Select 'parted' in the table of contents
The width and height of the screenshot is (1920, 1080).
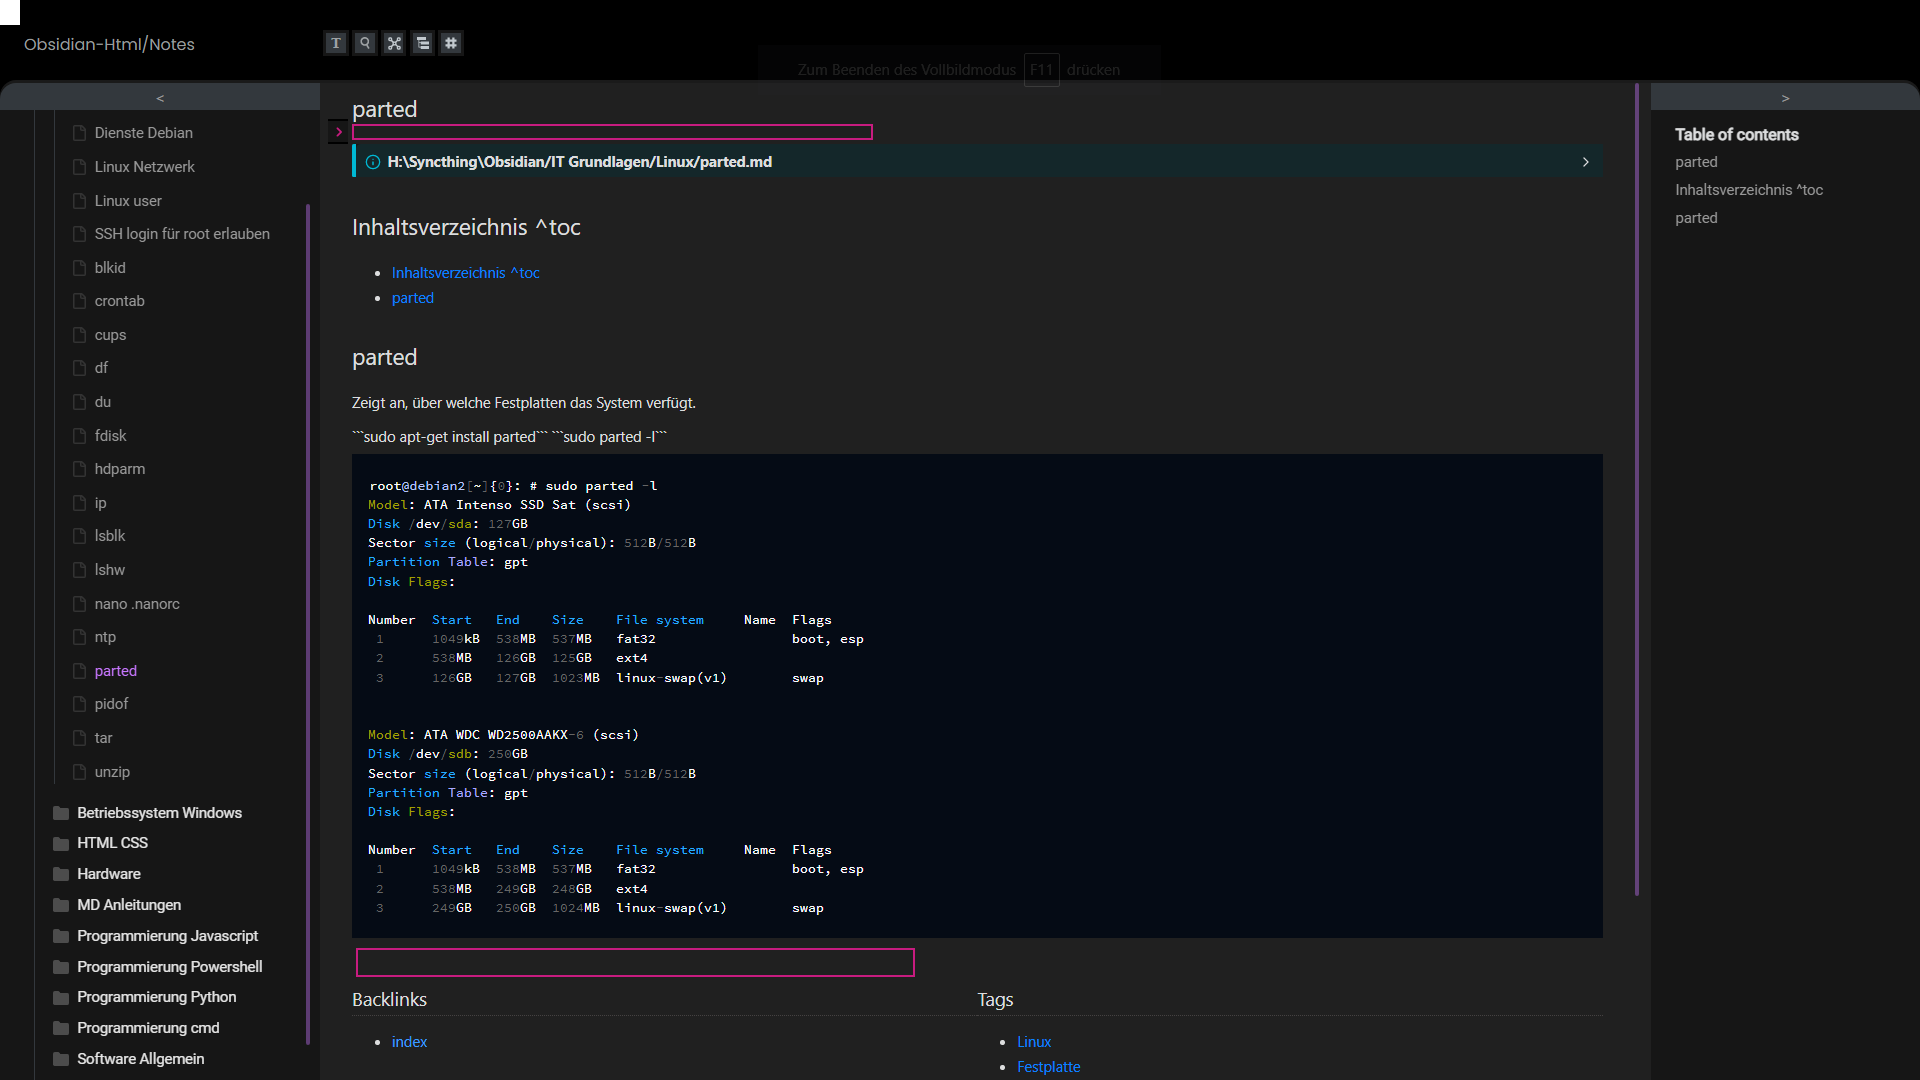click(x=1697, y=161)
